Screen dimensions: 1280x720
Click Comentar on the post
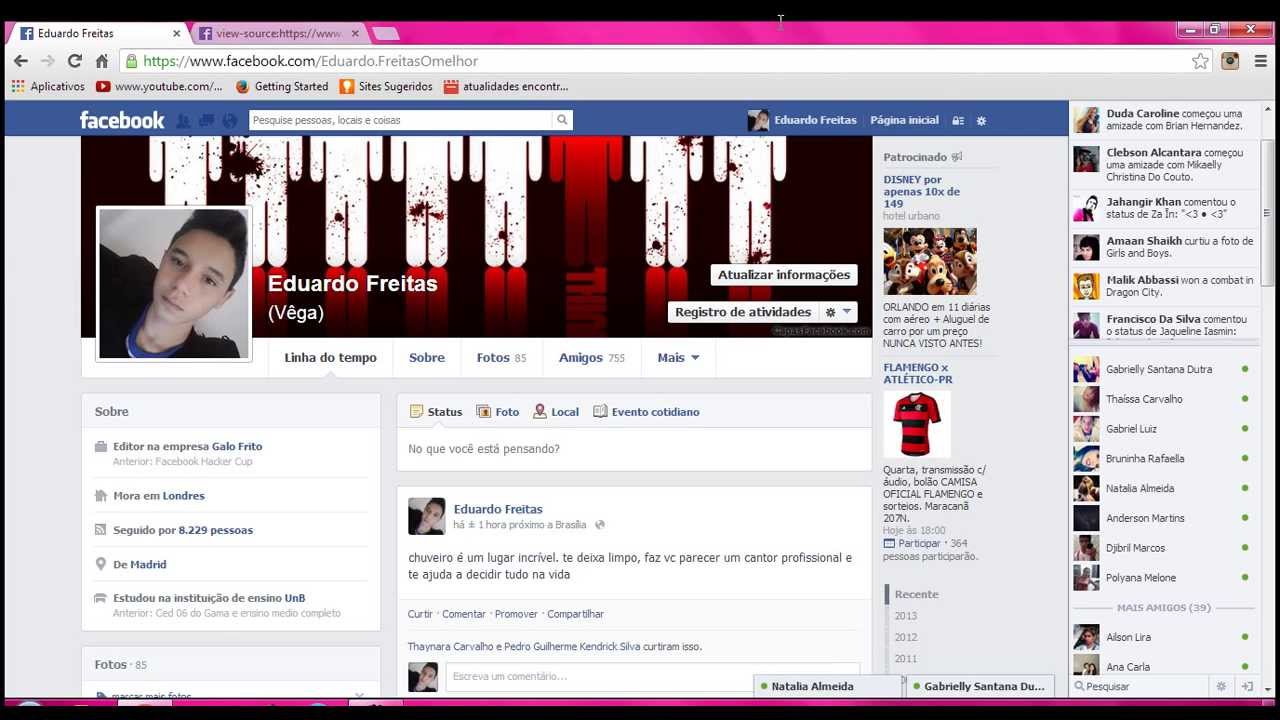pyautogui.click(x=464, y=614)
